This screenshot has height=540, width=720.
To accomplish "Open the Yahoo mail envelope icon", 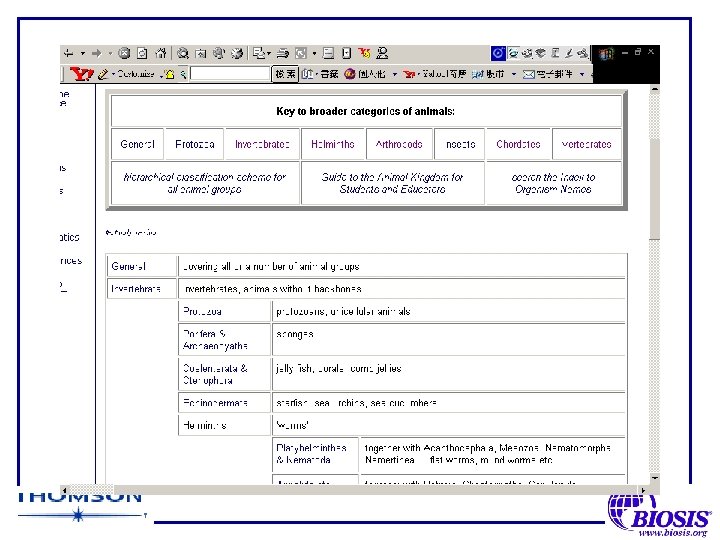I will tap(529, 74).
